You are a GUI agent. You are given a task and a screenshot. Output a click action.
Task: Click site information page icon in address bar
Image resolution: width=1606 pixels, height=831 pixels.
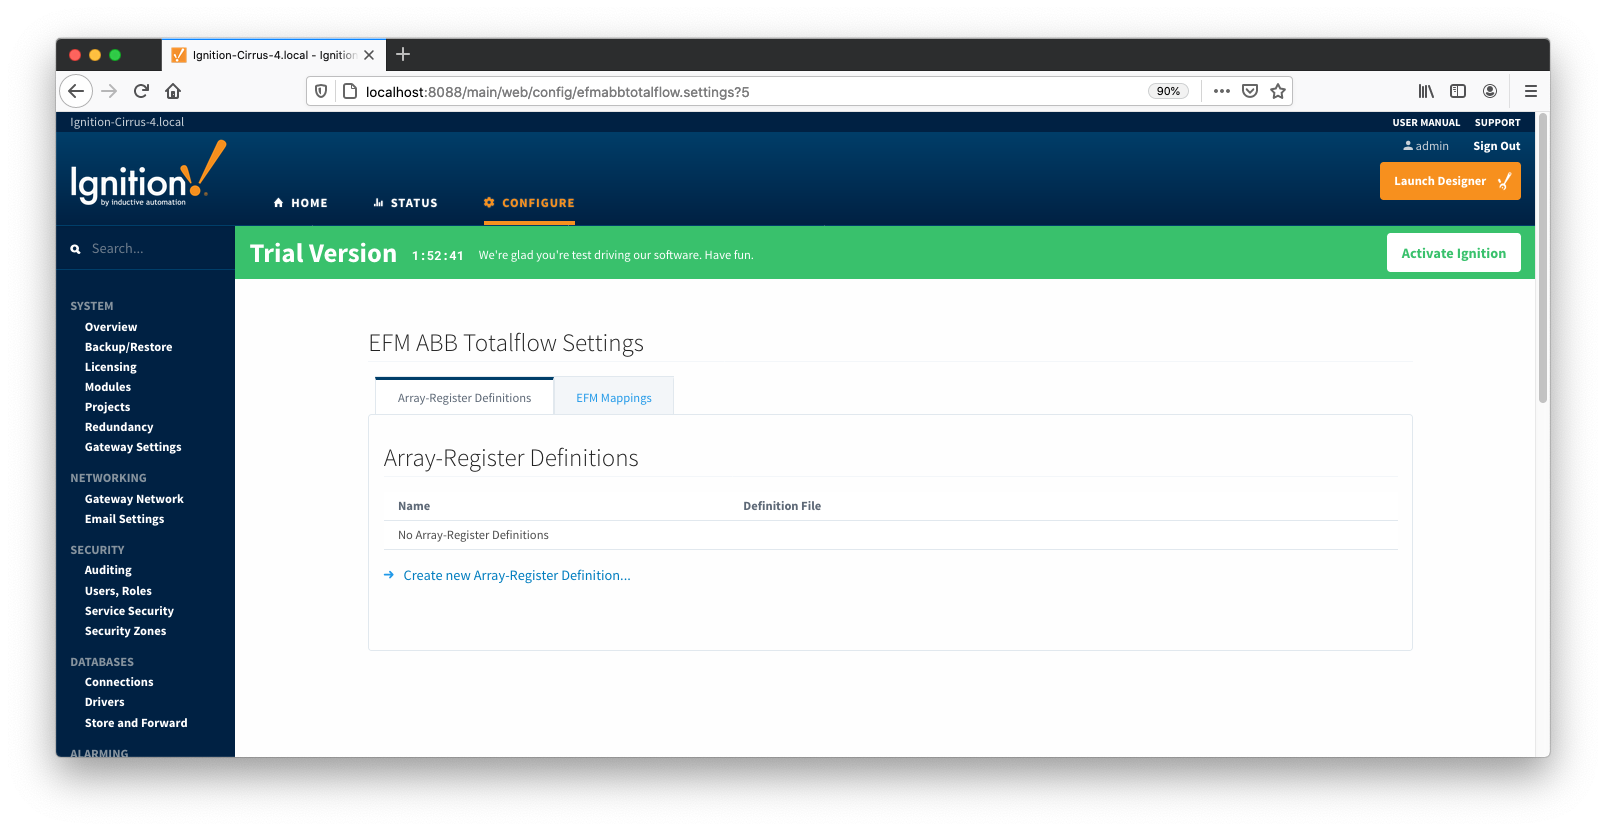[x=350, y=91]
